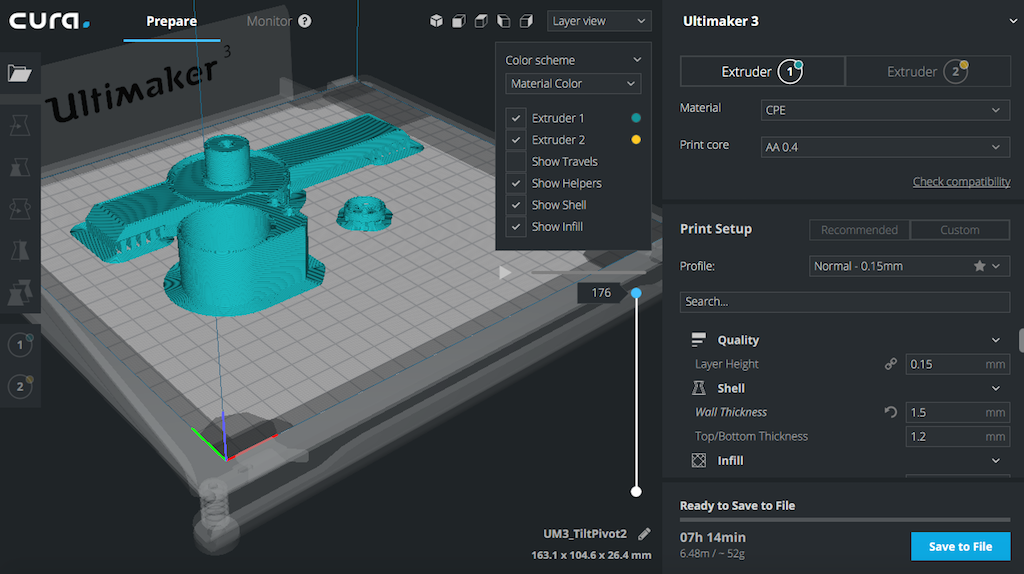Click the UM3_TiltPivot2 job name
The height and width of the screenshot is (574, 1024).
tap(584, 534)
